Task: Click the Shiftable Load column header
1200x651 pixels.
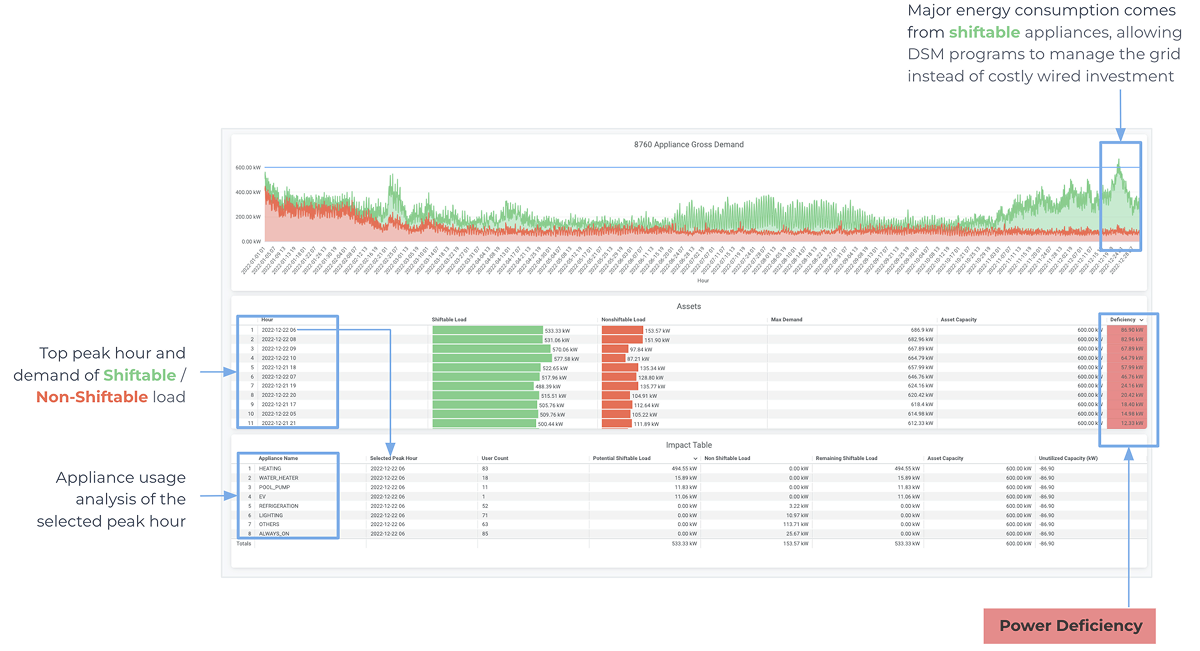Action: point(449,320)
